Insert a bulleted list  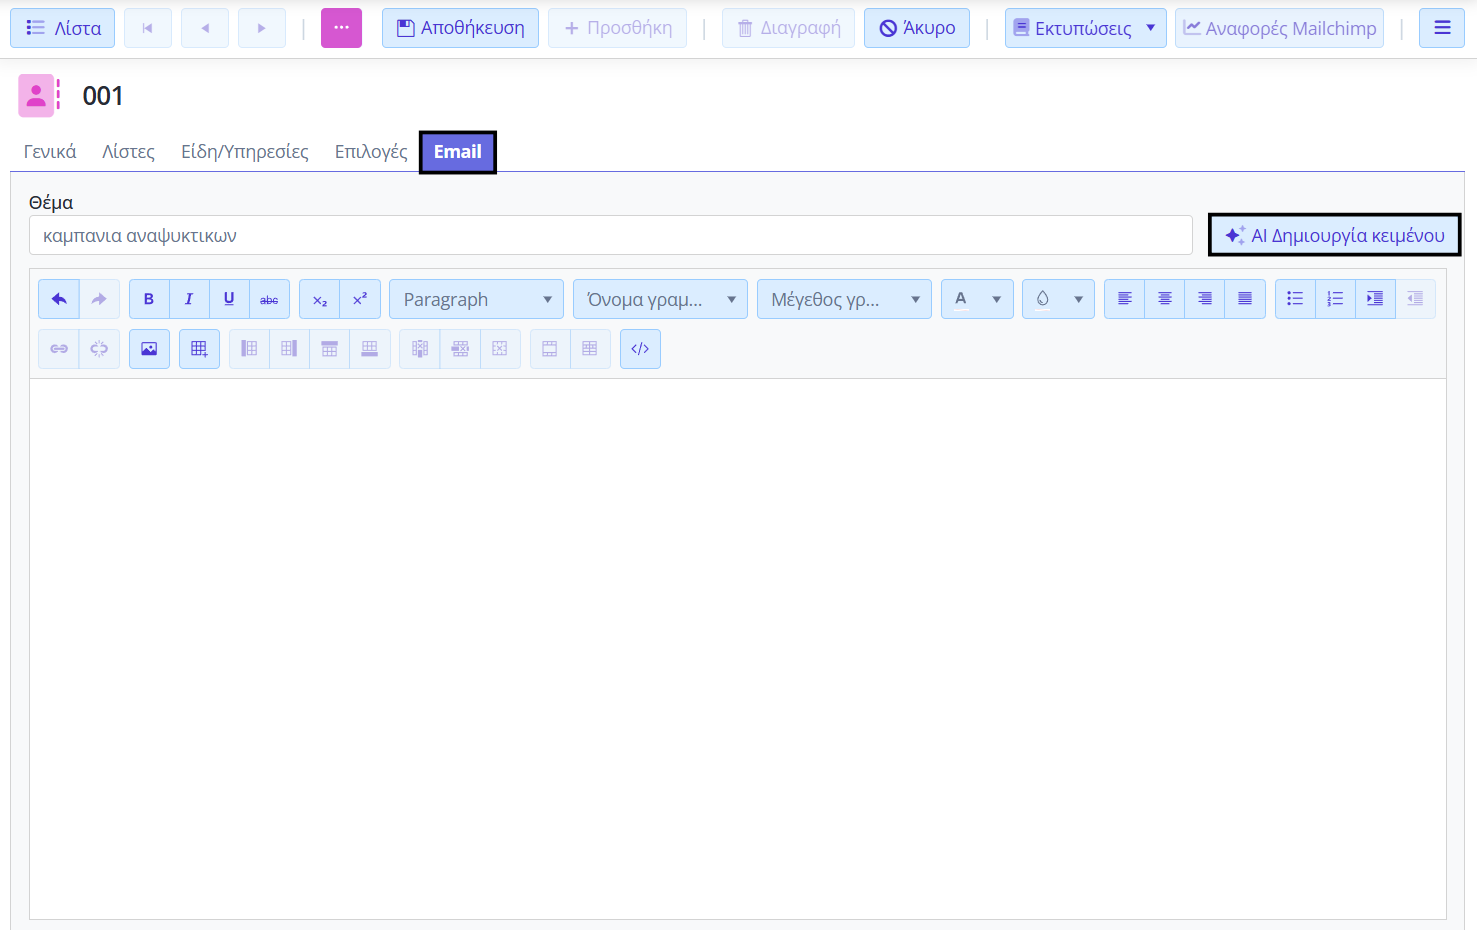pos(1295,299)
